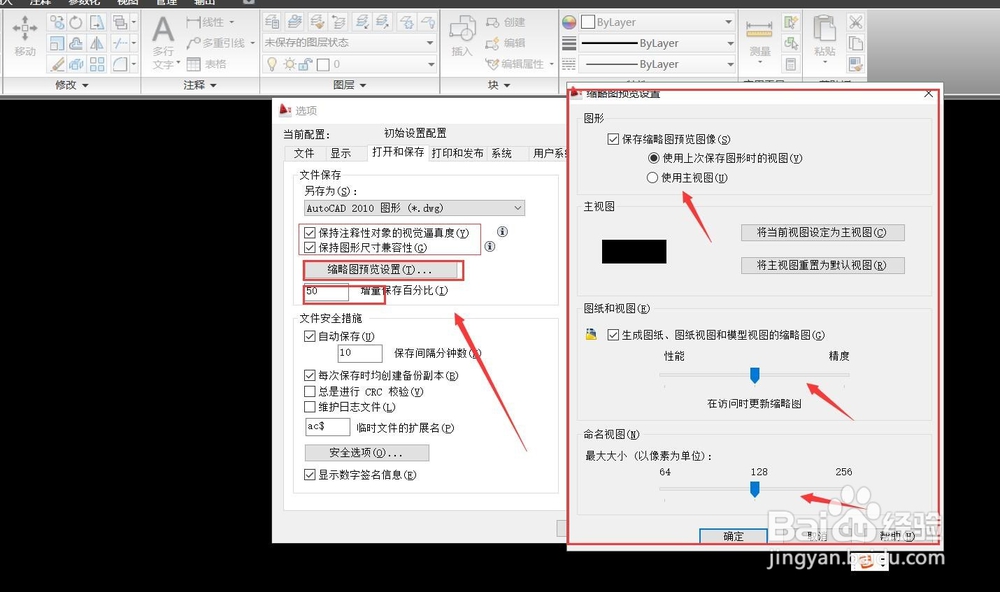Image resolution: width=1000 pixels, height=592 pixels.
Task: Switch to the 系统 tab
Action: click(502, 153)
